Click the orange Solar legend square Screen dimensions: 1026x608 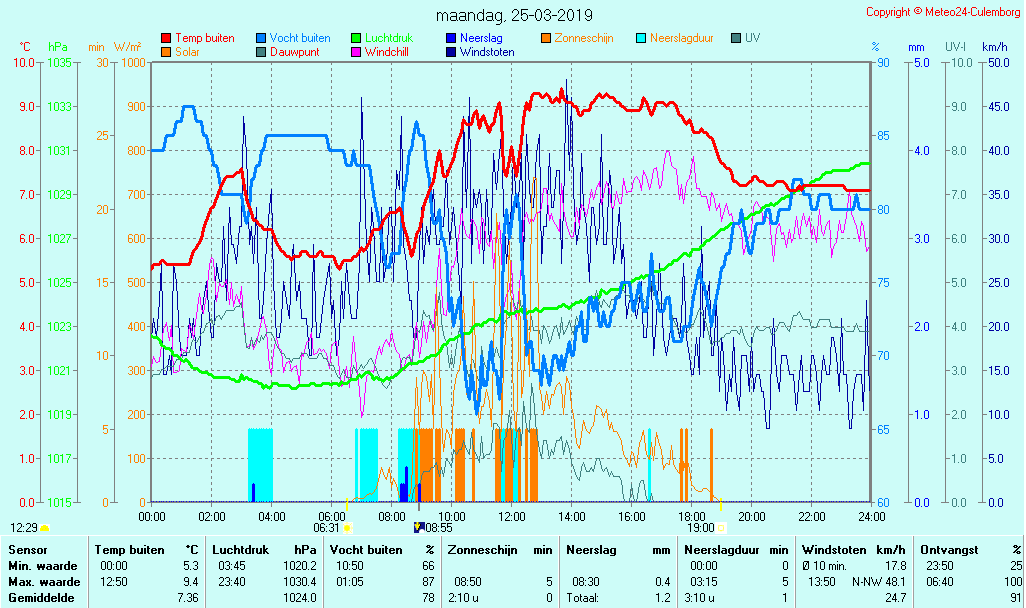(166, 52)
